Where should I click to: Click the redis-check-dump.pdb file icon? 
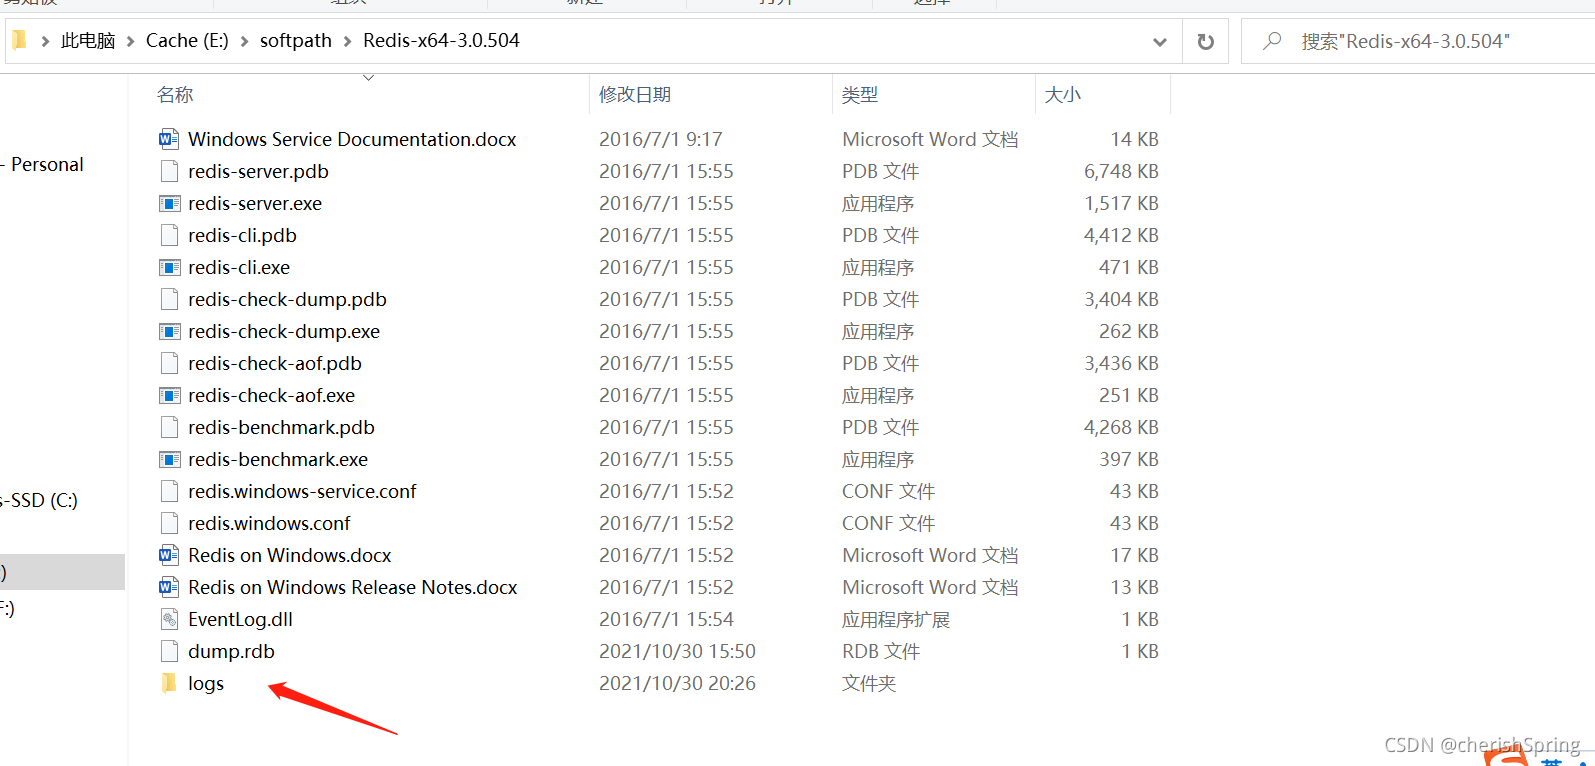click(x=170, y=299)
